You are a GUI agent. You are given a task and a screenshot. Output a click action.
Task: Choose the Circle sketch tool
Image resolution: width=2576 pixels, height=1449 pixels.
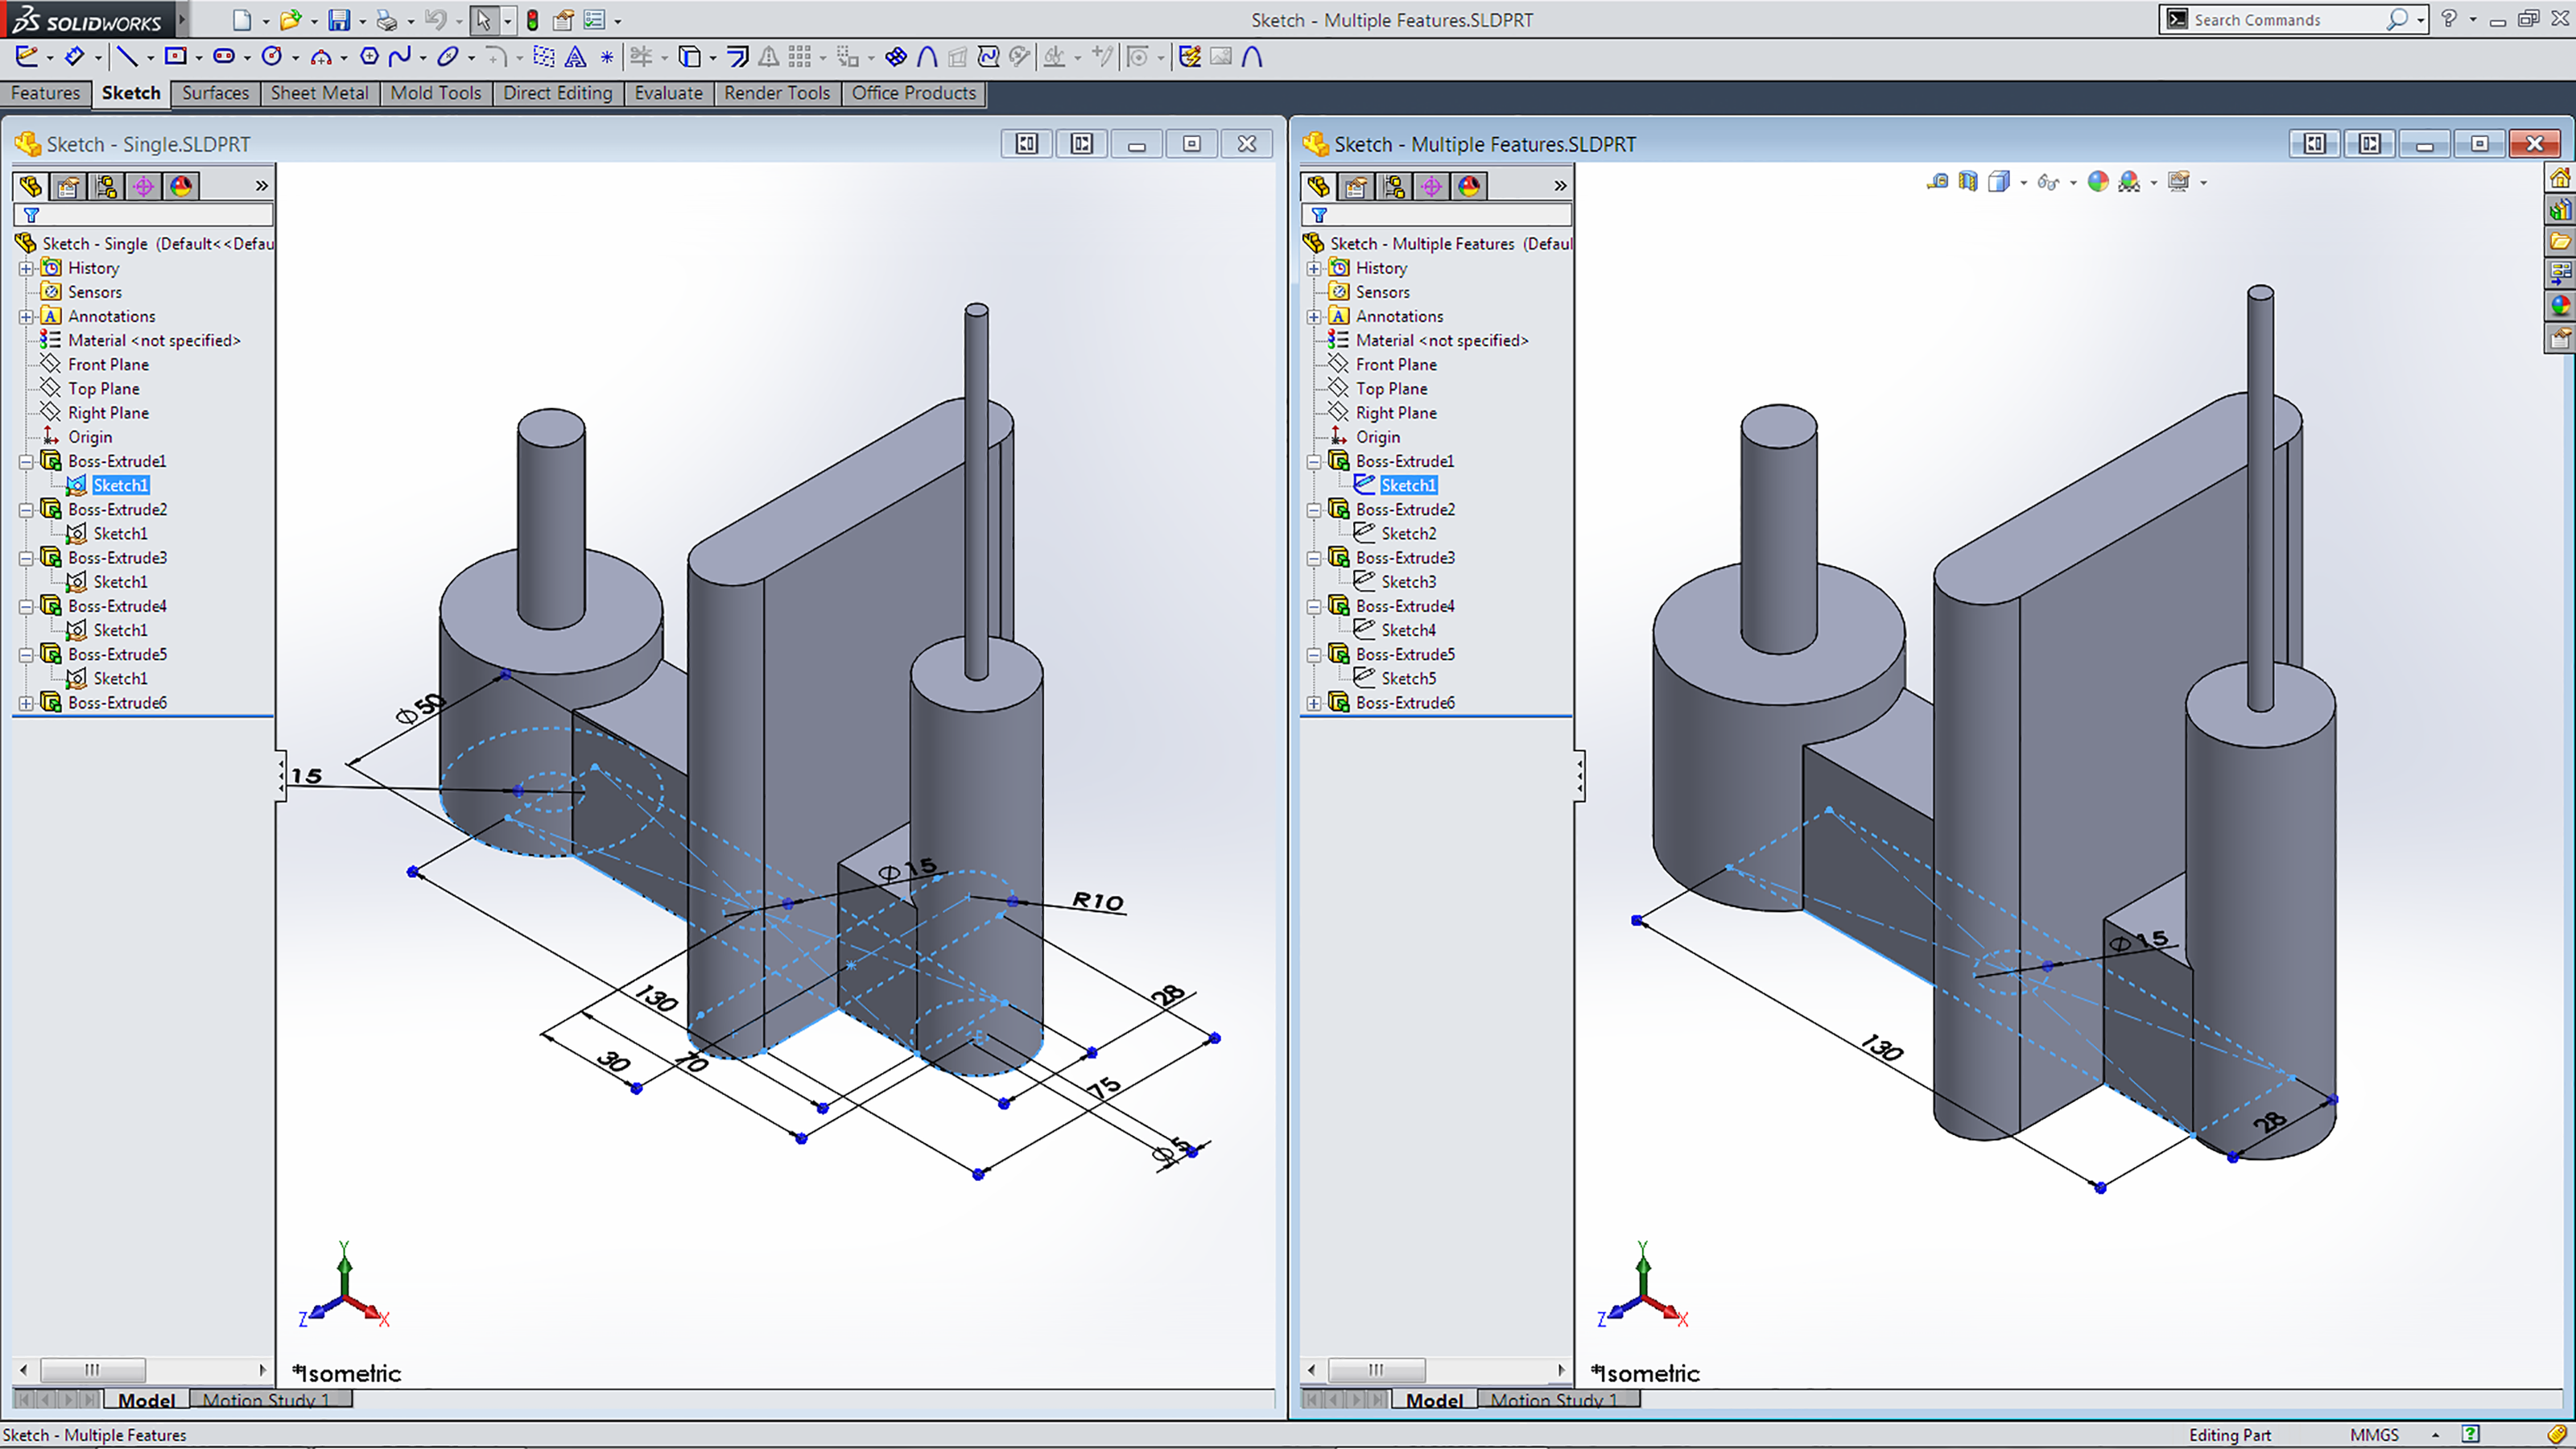coord(272,57)
